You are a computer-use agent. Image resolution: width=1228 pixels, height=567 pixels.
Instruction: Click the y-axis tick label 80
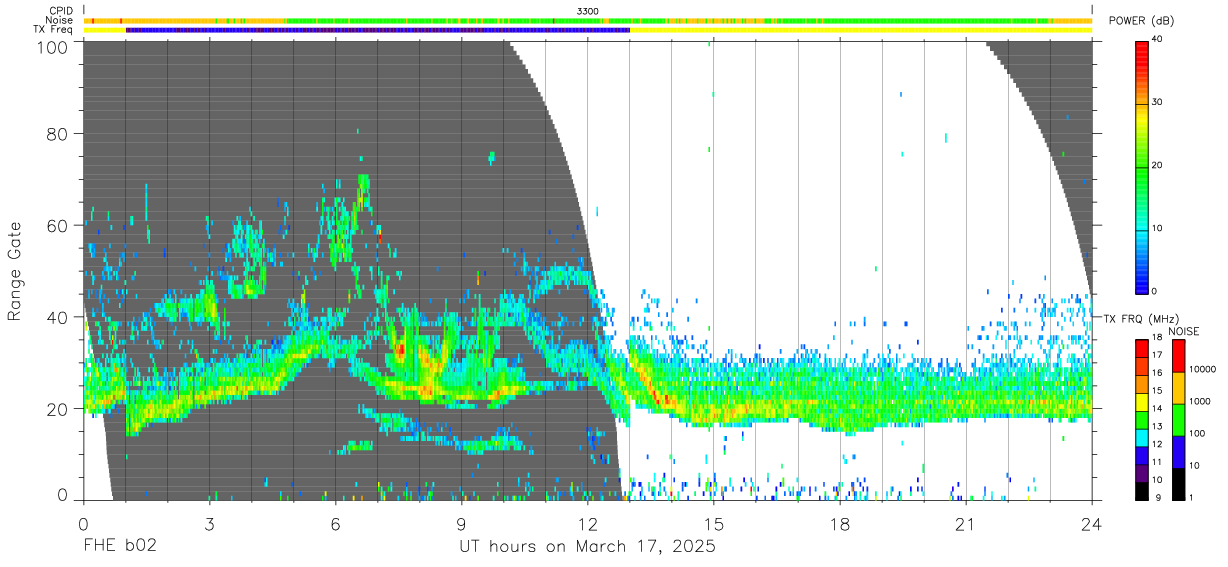pos(58,133)
